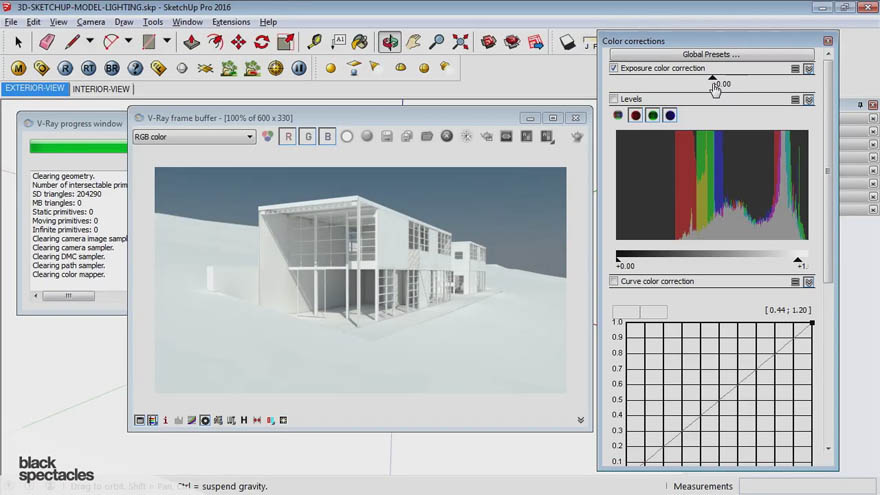Select the Paint Bucket tool
This screenshot has width=880, height=495.
click(x=360, y=42)
